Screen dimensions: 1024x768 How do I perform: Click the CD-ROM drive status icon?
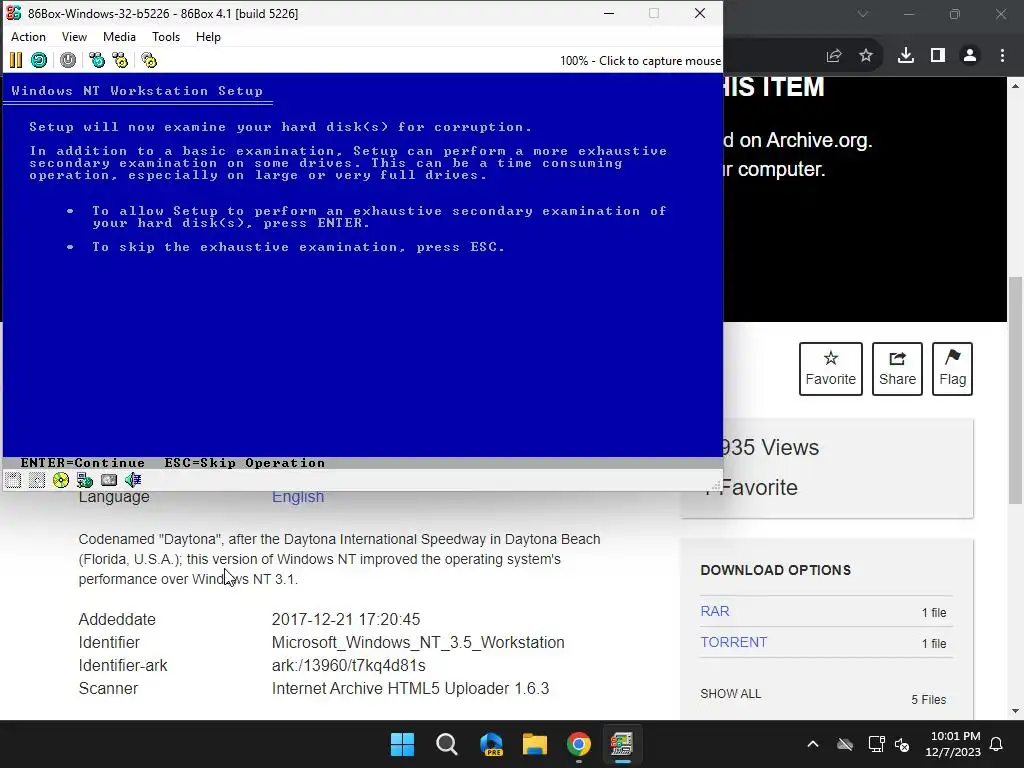pos(61,481)
